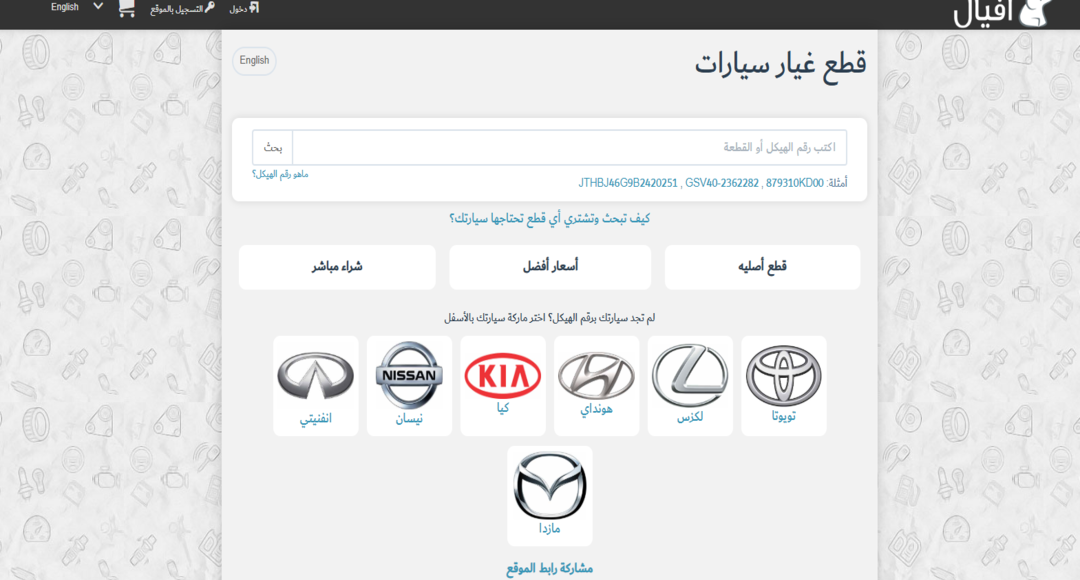1080x580 pixels.
Task: Open the shopping cart icon
Action: [x=126, y=8]
